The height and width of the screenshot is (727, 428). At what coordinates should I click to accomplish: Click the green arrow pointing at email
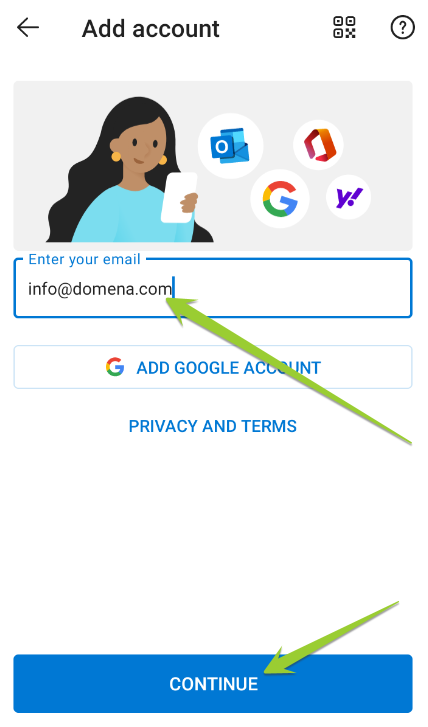288,370
